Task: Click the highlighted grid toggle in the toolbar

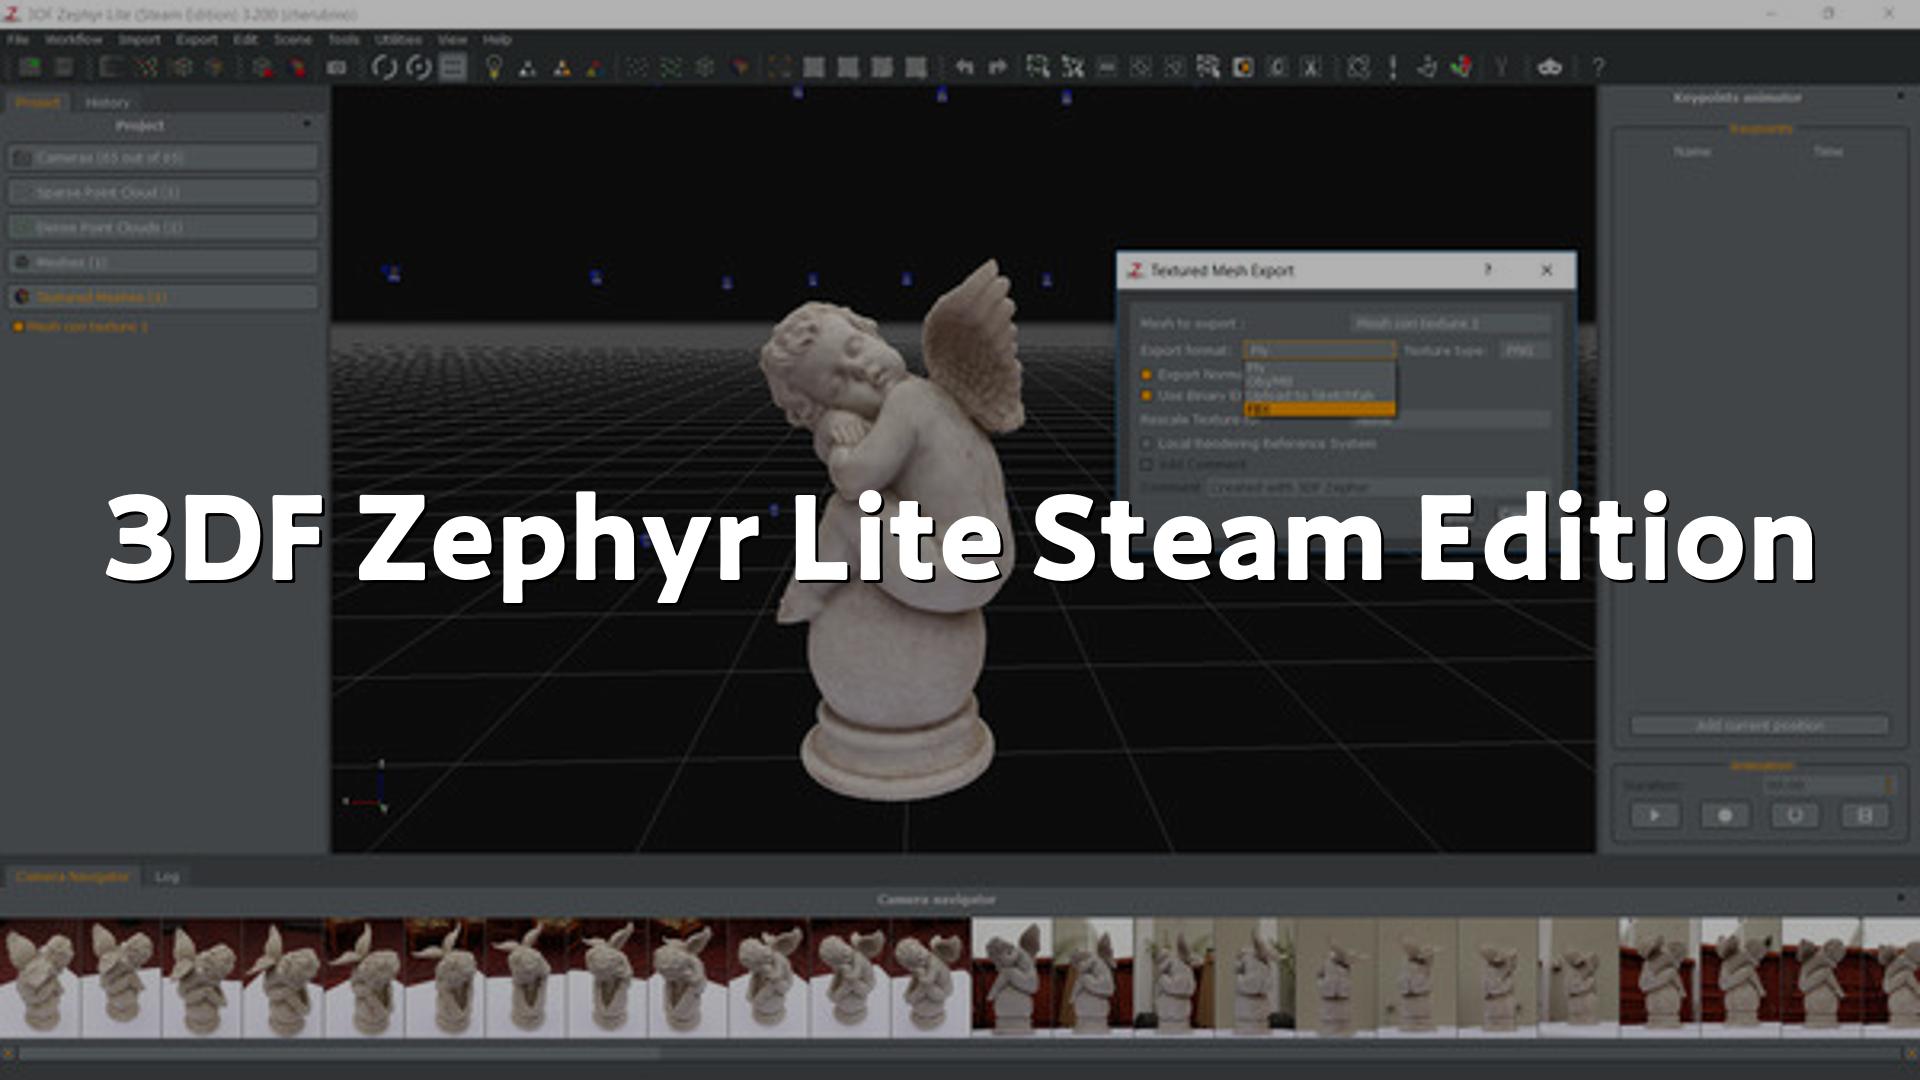Action: 453,67
